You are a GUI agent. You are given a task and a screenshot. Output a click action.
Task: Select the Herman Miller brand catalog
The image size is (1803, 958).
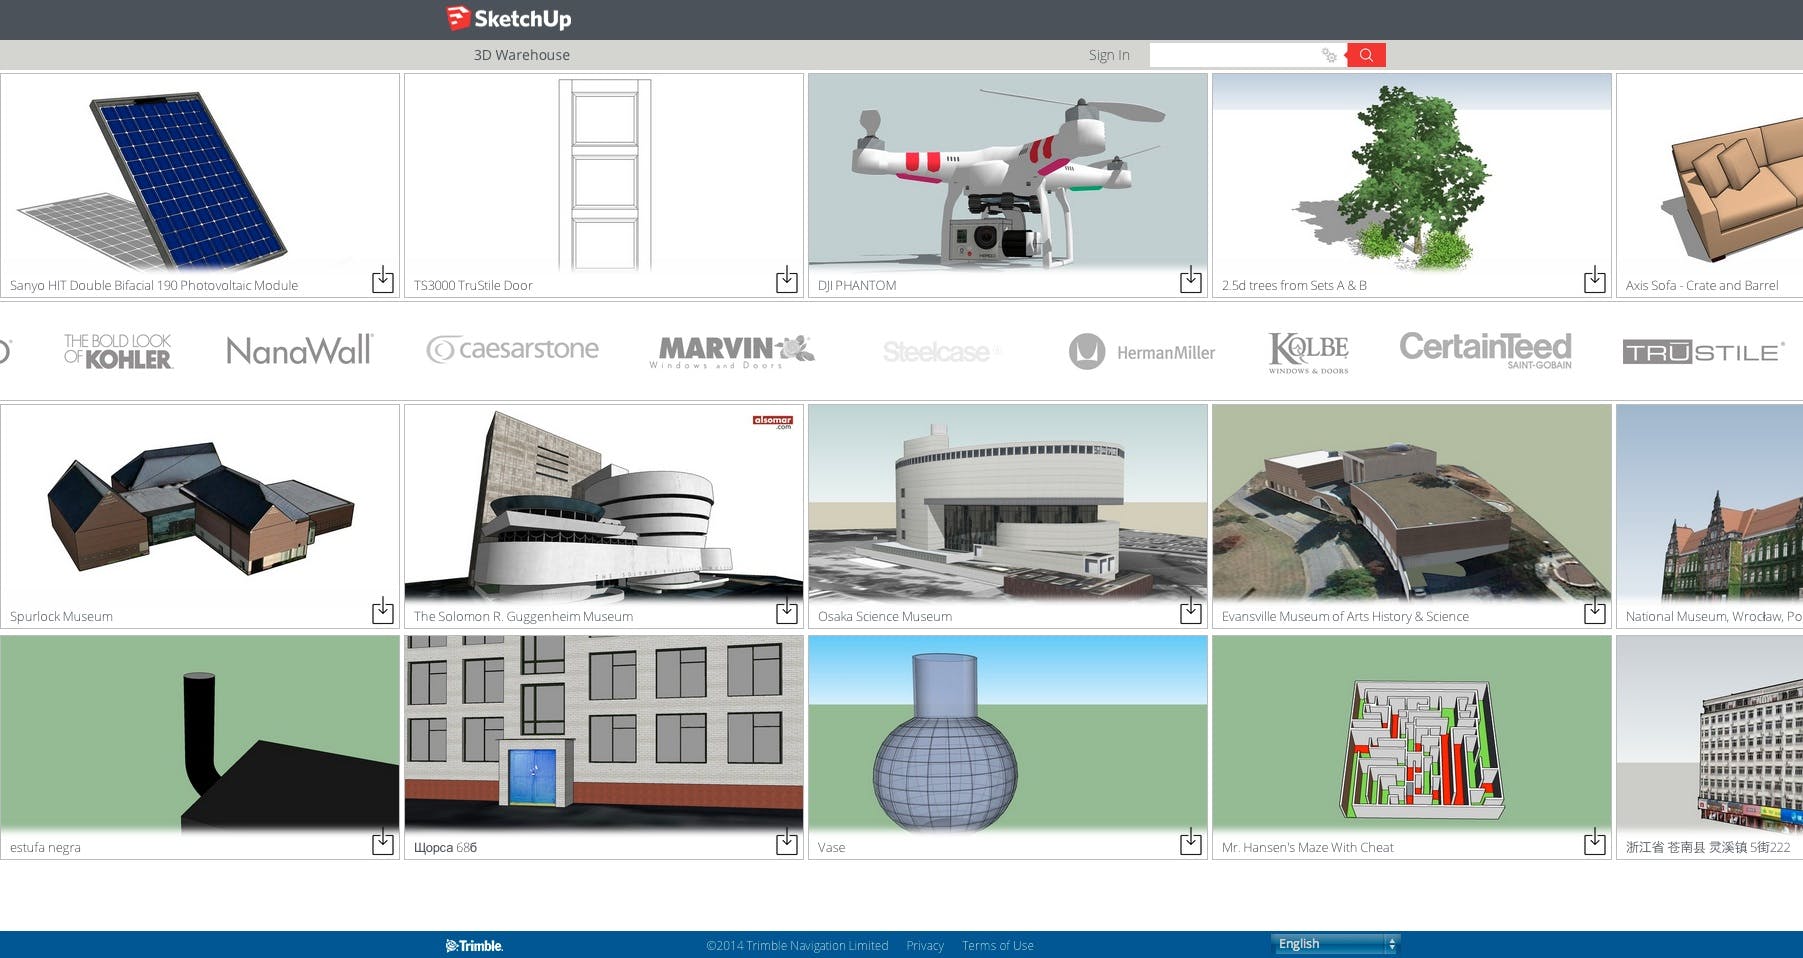tap(1142, 352)
